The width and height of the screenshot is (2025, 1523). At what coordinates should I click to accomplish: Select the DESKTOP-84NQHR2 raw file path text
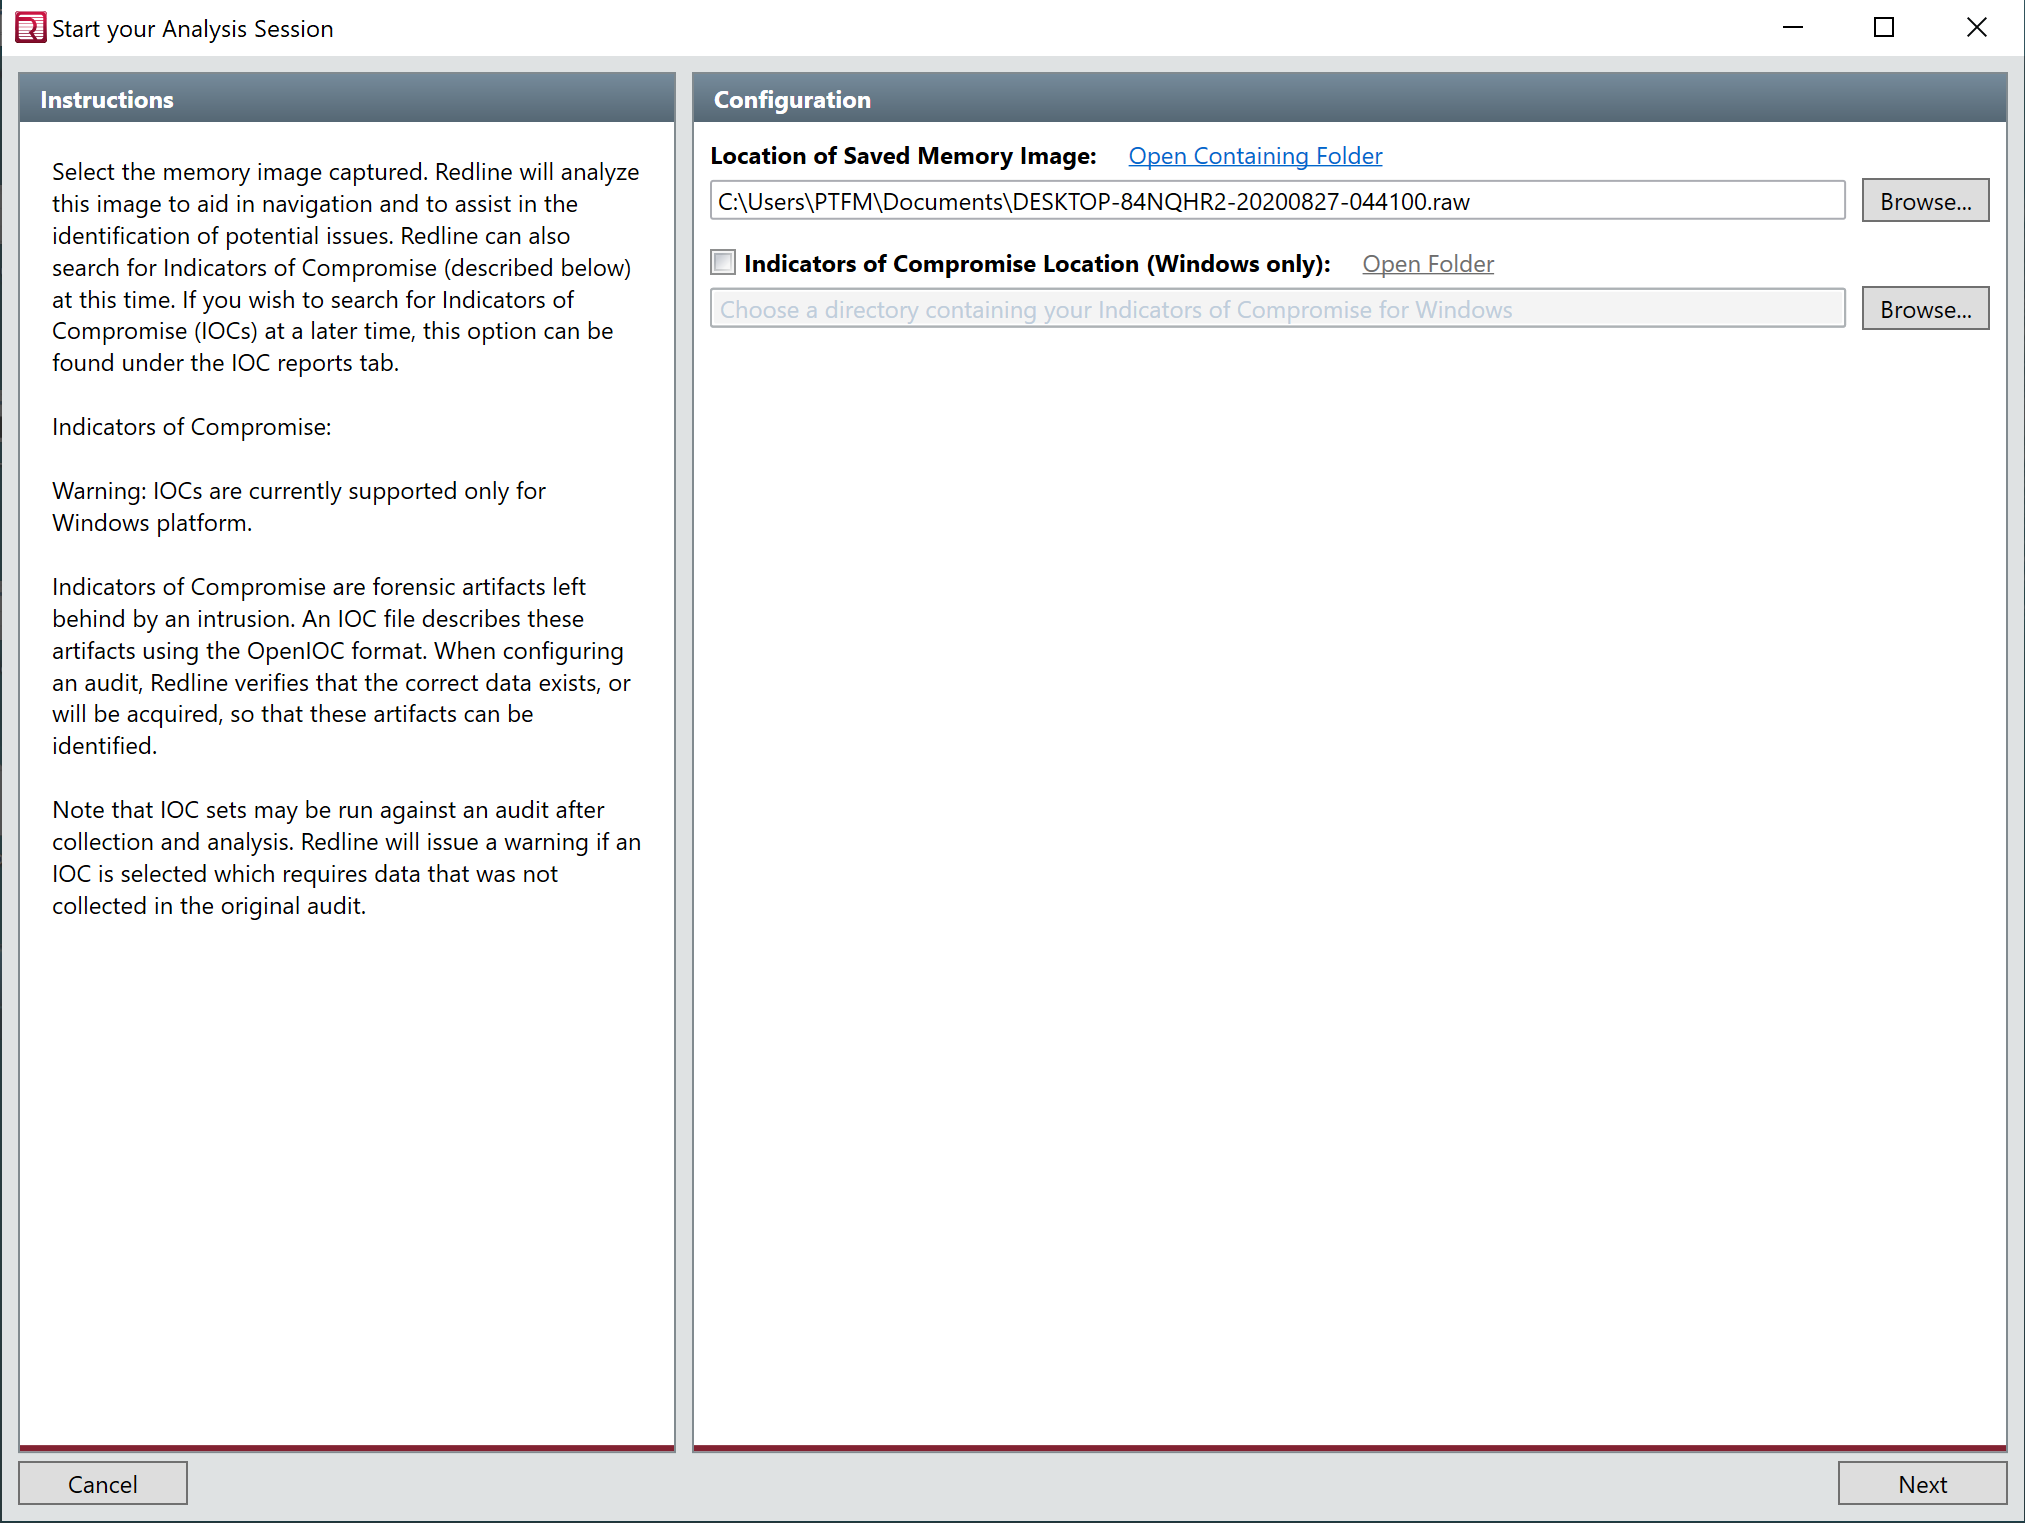coord(1092,201)
